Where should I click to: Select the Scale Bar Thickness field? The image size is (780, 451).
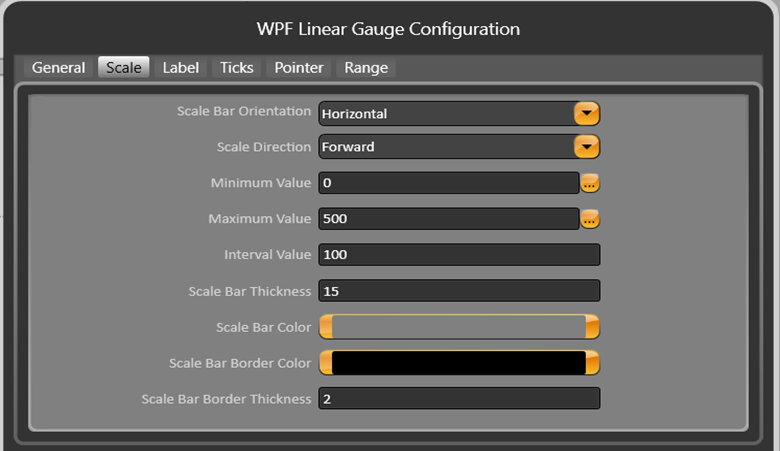[x=458, y=291]
